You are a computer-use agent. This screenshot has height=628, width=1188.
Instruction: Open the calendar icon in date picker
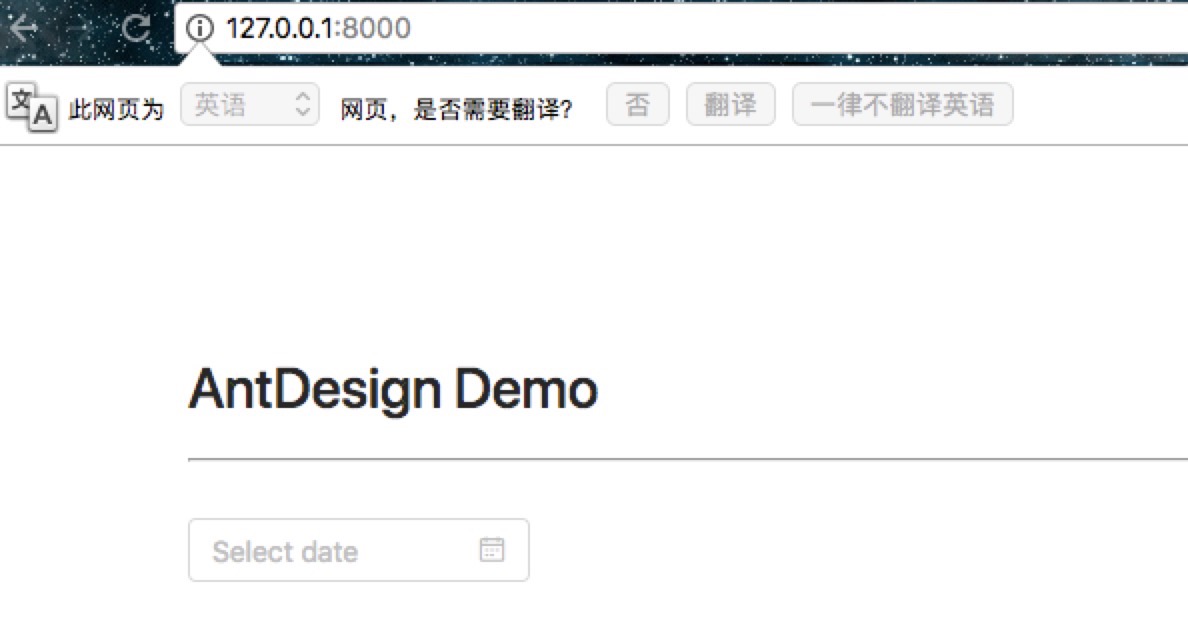492,549
